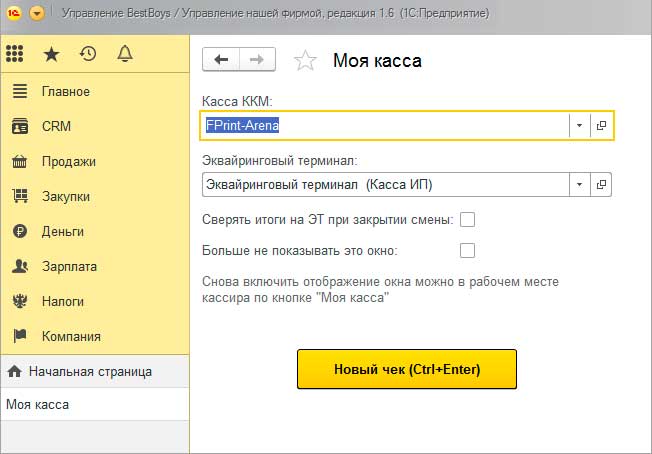Go forward with the right arrow button
The height and width of the screenshot is (454, 652).
pyautogui.click(x=257, y=59)
